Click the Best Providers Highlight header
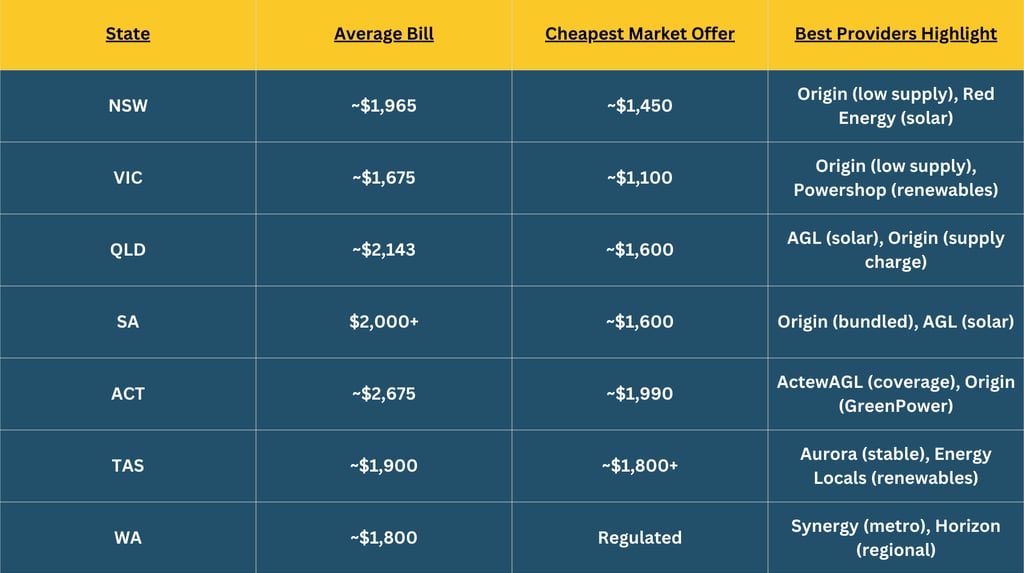Screen dimensions: 1024x573 point(896,34)
